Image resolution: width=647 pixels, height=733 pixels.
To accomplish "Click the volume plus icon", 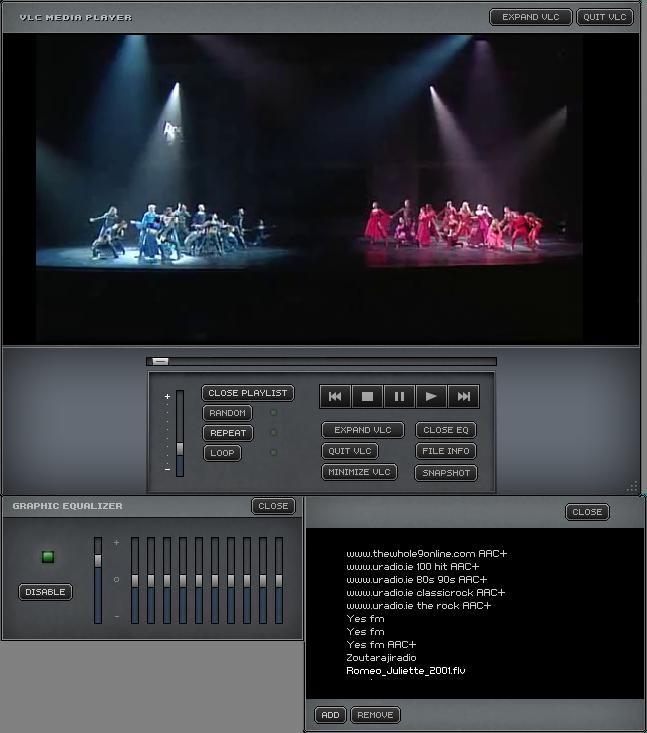I will coord(167,397).
